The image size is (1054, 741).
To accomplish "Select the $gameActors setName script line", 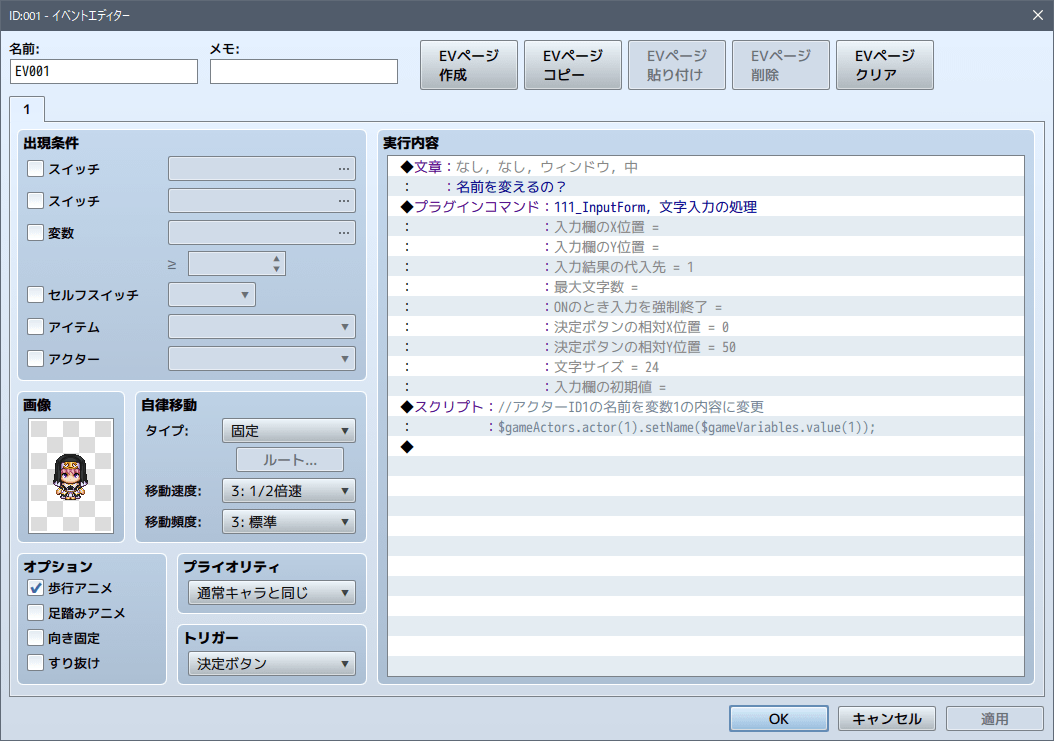I will click(706, 427).
